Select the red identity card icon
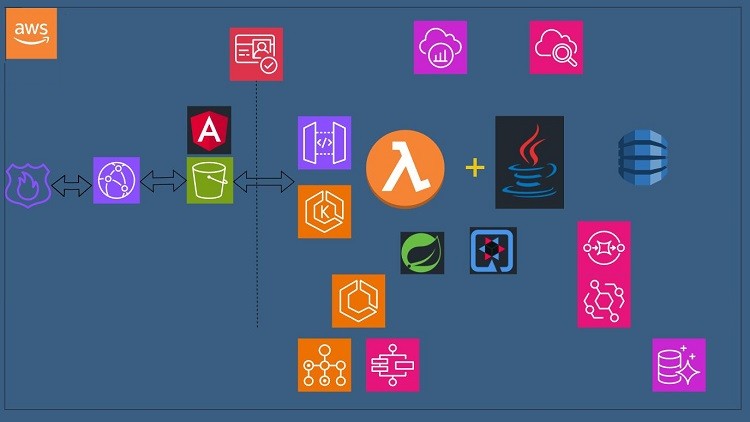The image size is (750, 422). click(256, 54)
